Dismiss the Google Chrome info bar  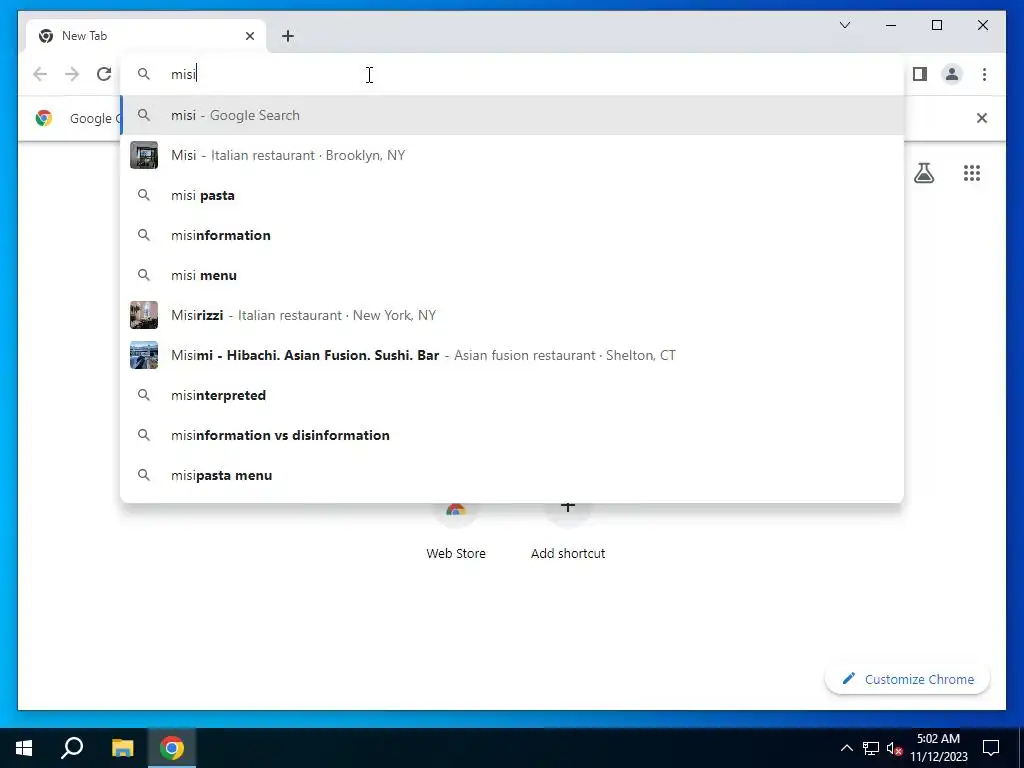[x=982, y=118]
